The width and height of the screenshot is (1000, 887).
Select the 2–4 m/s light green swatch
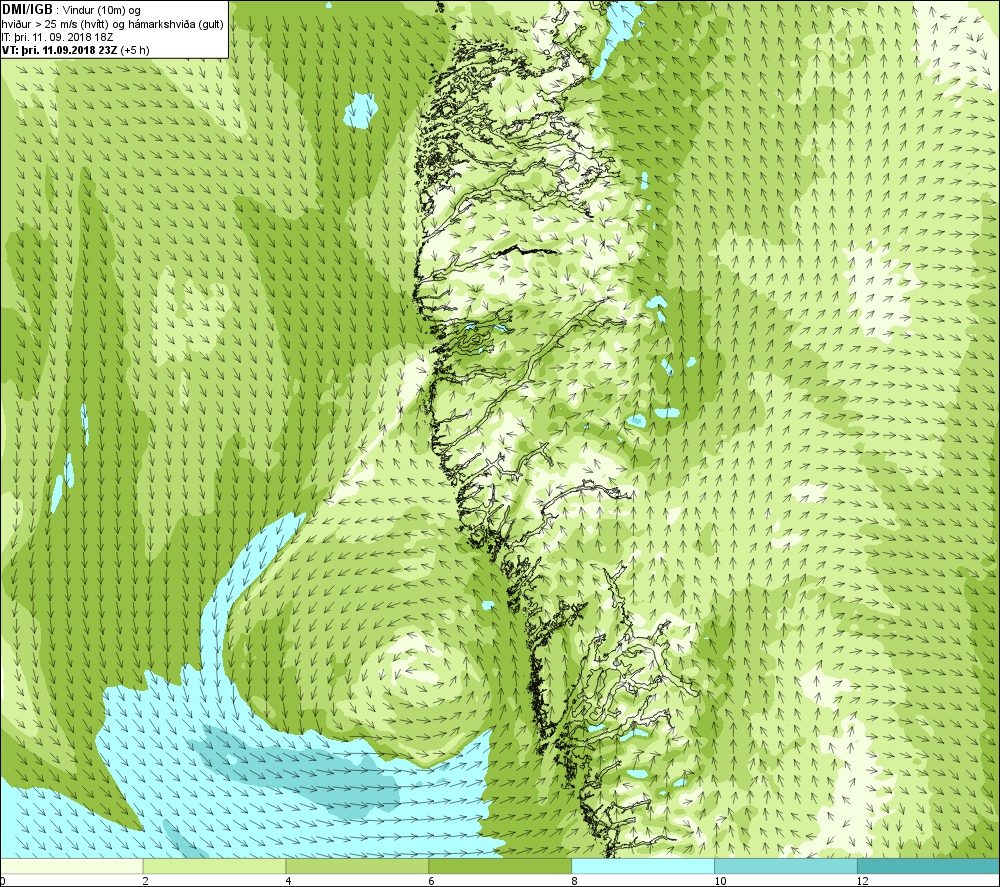214,866
